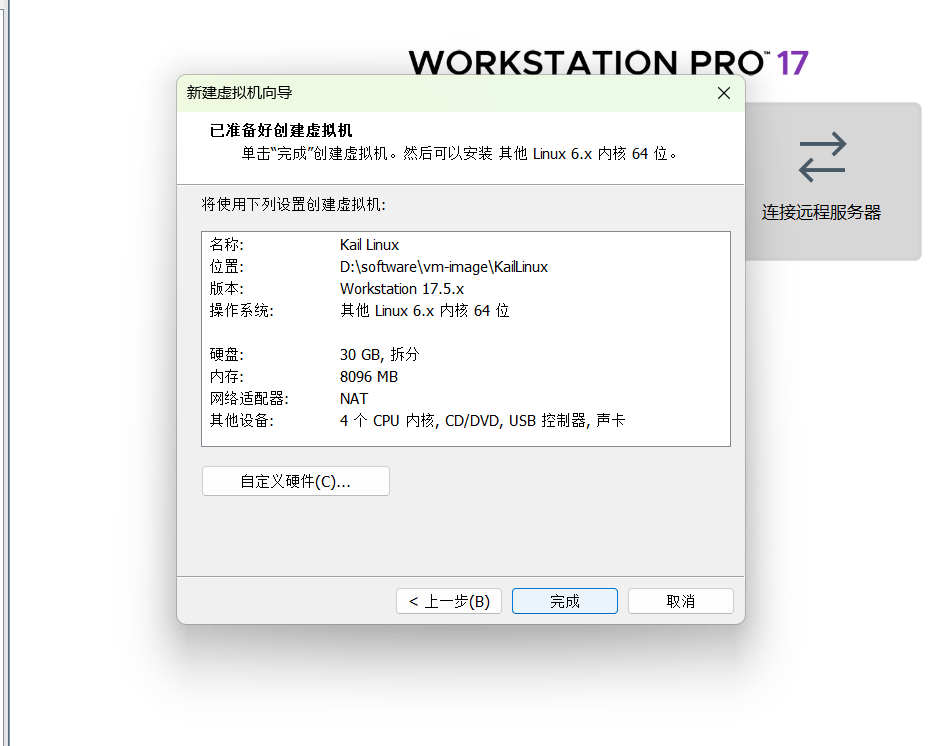Click the 新建虚拟机向导 title bar text
The height and width of the screenshot is (746, 948).
[239, 92]
